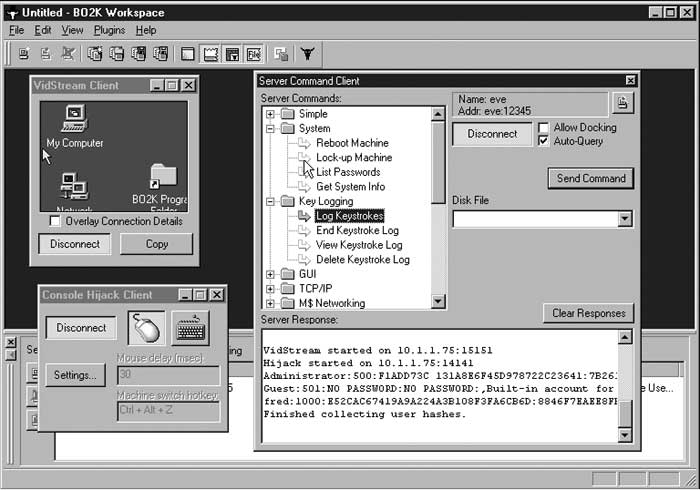Click the open workspace documents-with-folder toolbar icon

[x=117, y=54]
